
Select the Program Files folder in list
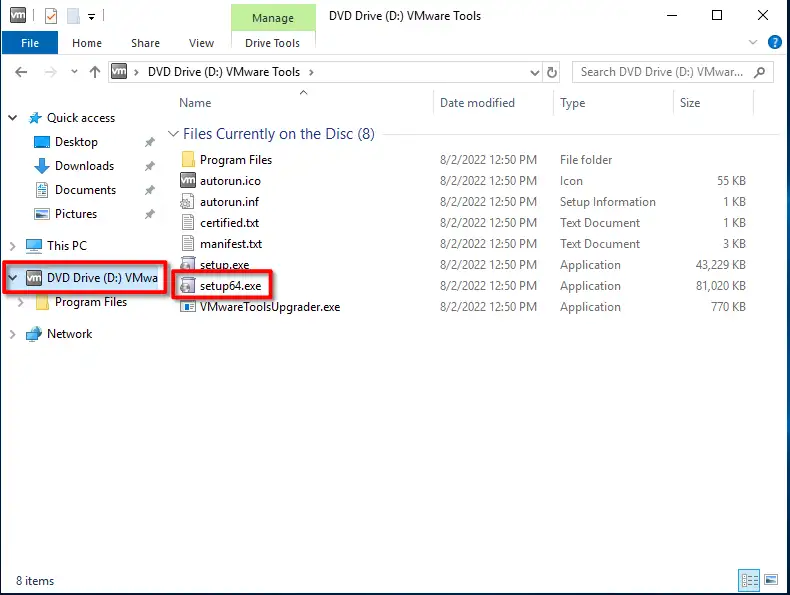click(236, 160)
